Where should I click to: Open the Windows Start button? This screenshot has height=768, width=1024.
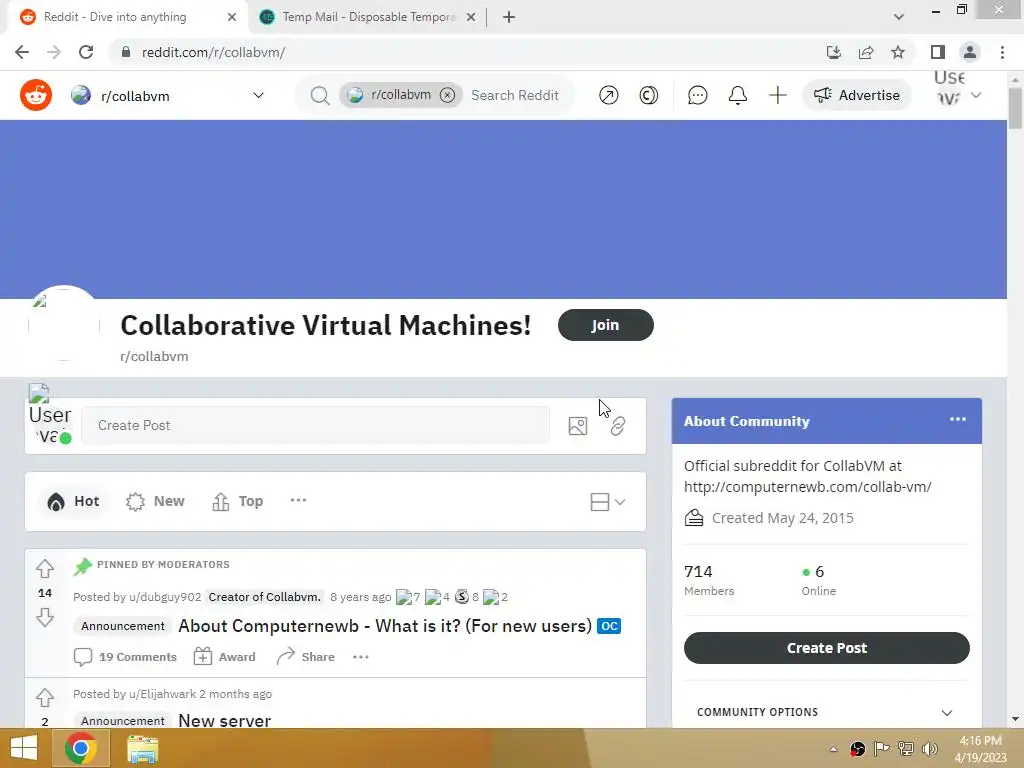tap(24, 748)
